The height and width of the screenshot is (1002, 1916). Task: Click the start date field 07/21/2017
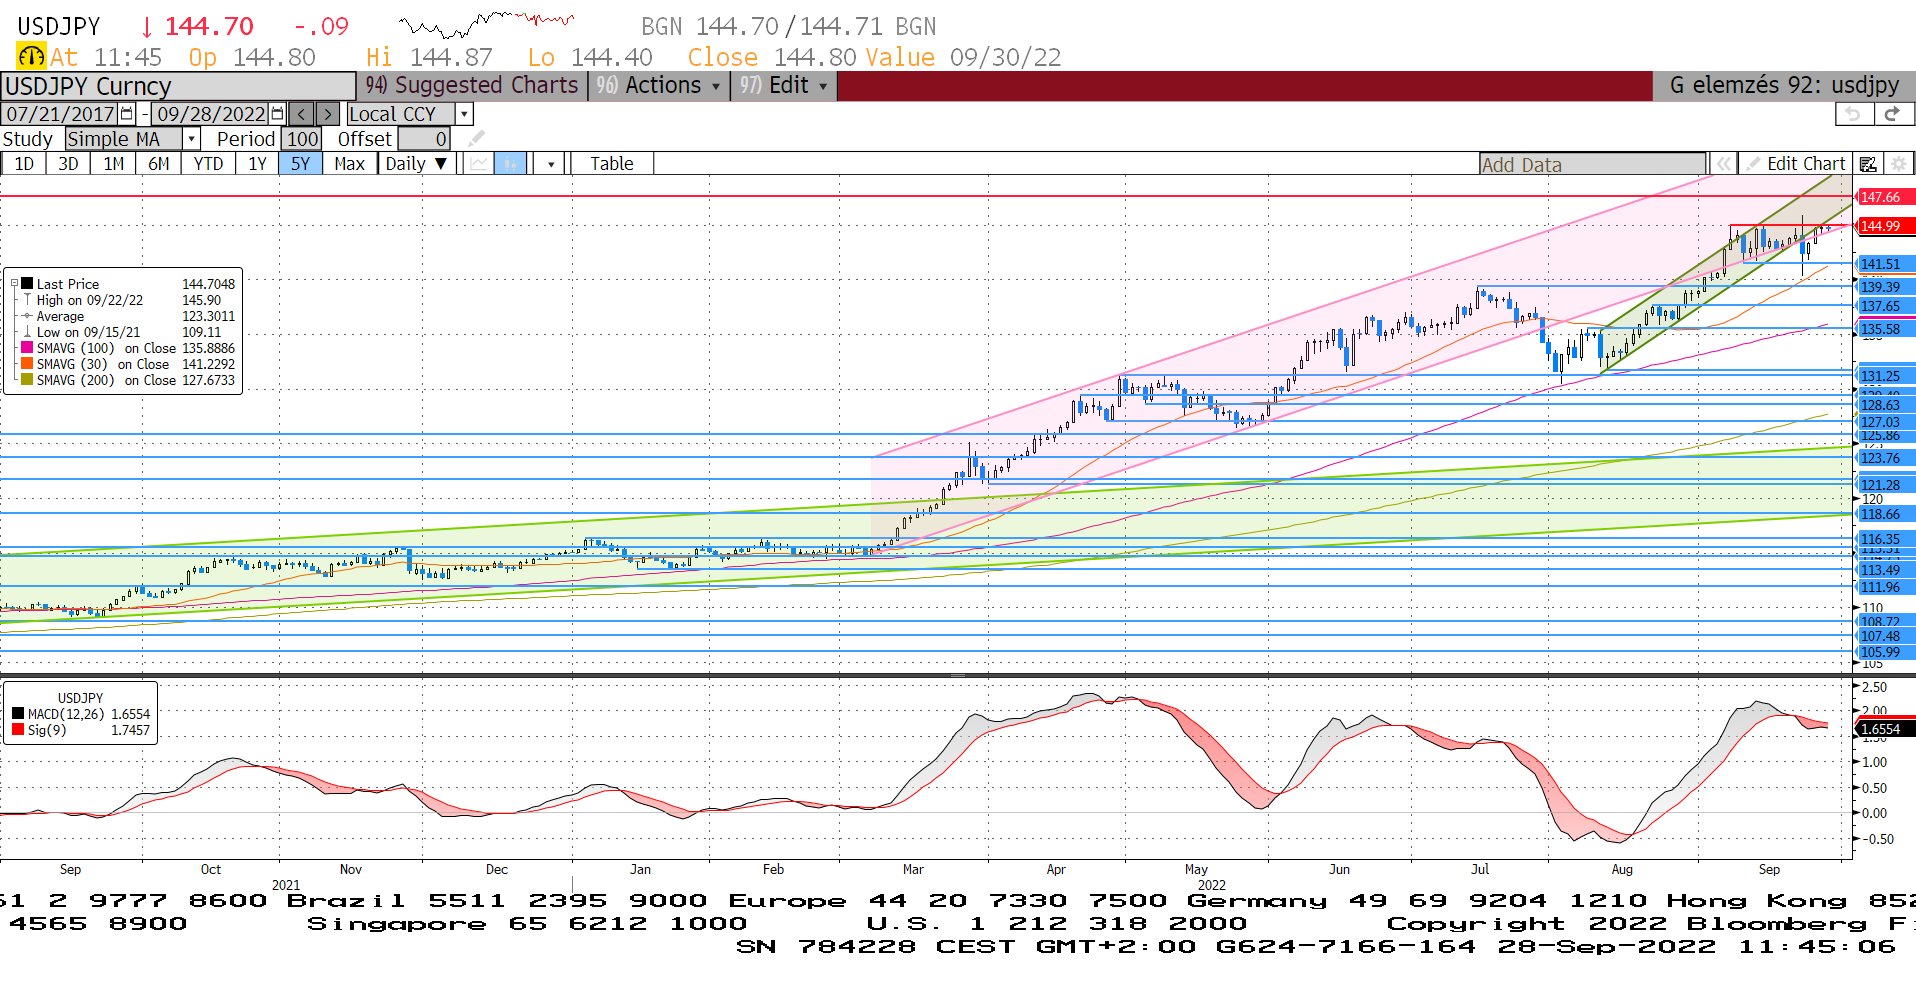click(60, 114)
